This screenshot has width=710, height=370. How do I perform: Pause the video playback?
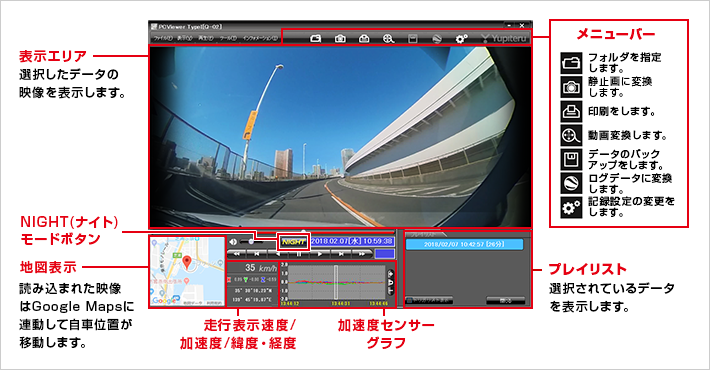point(299,254)
